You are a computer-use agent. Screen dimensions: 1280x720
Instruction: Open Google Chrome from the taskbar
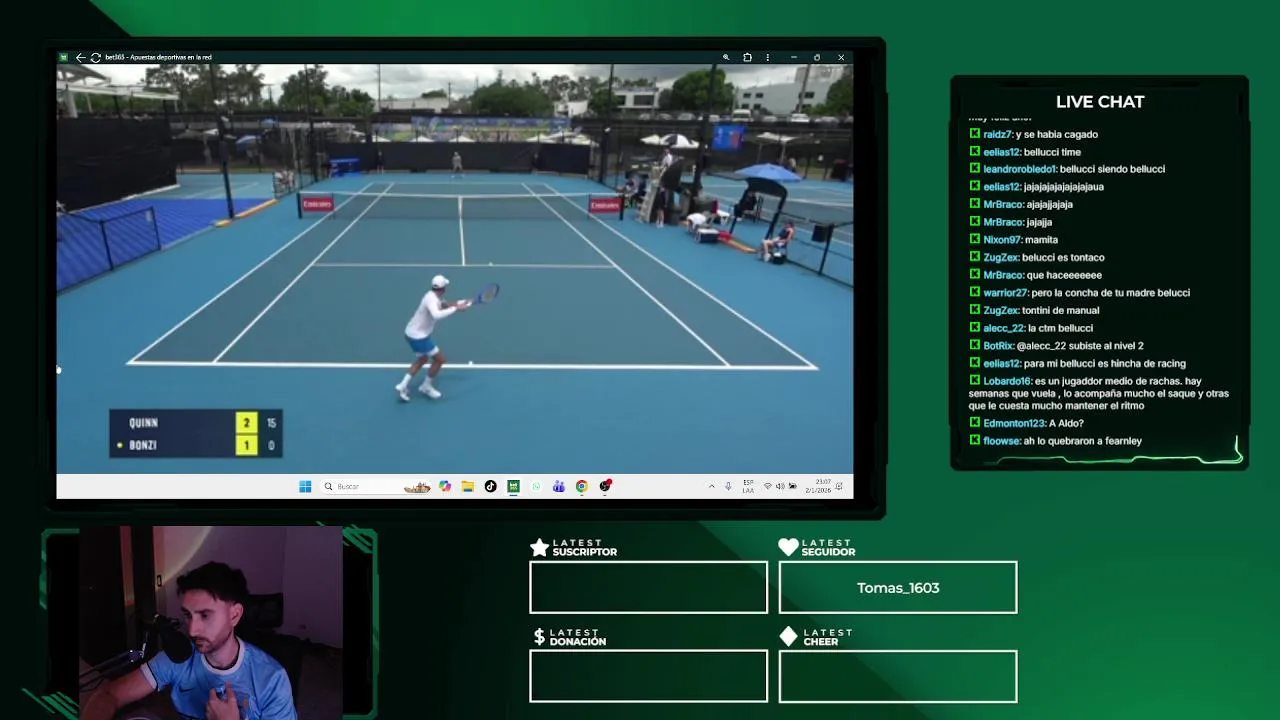[581, 487]
